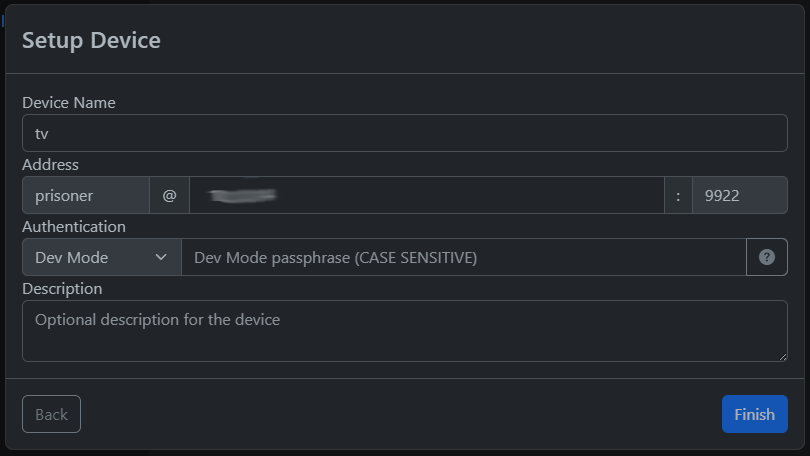This screenshot has width=810, height=456.
Task: Click the Authentication label
Action: click(x=74, y=227)
